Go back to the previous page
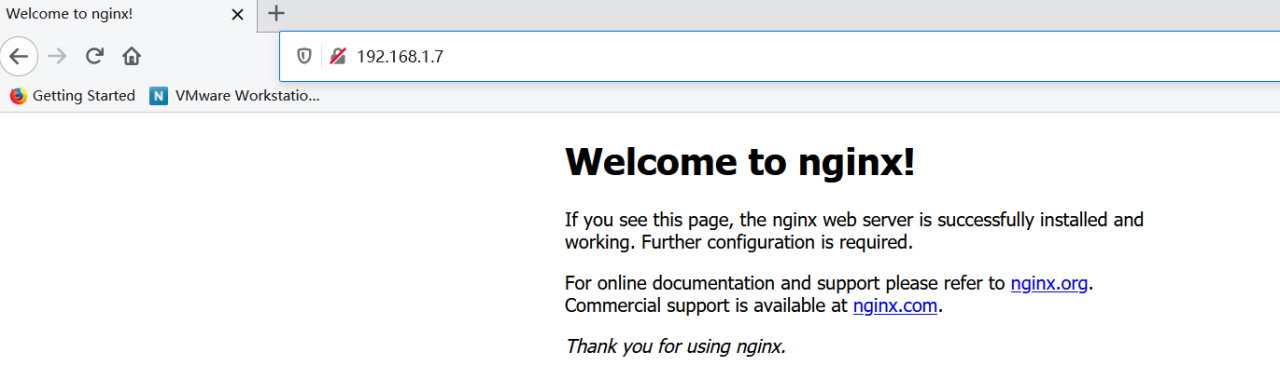The image size is (1280, 379). (18, 56)
